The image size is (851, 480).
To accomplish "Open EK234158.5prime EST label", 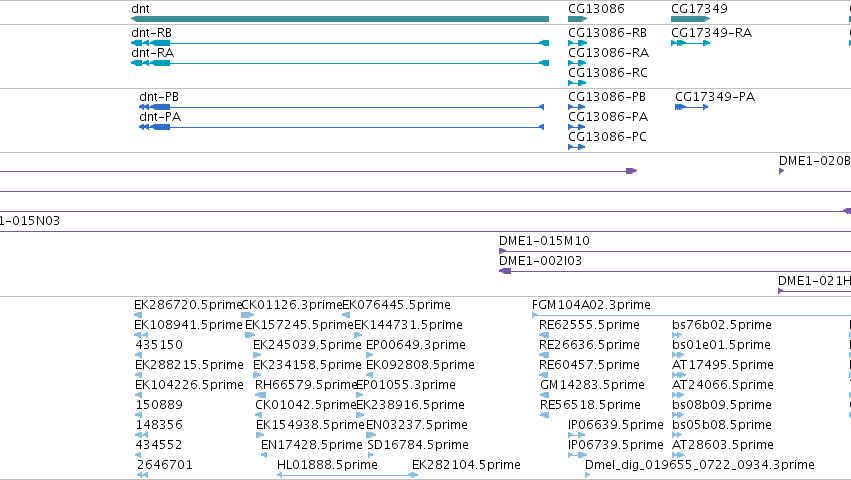I will coord(307,365).
